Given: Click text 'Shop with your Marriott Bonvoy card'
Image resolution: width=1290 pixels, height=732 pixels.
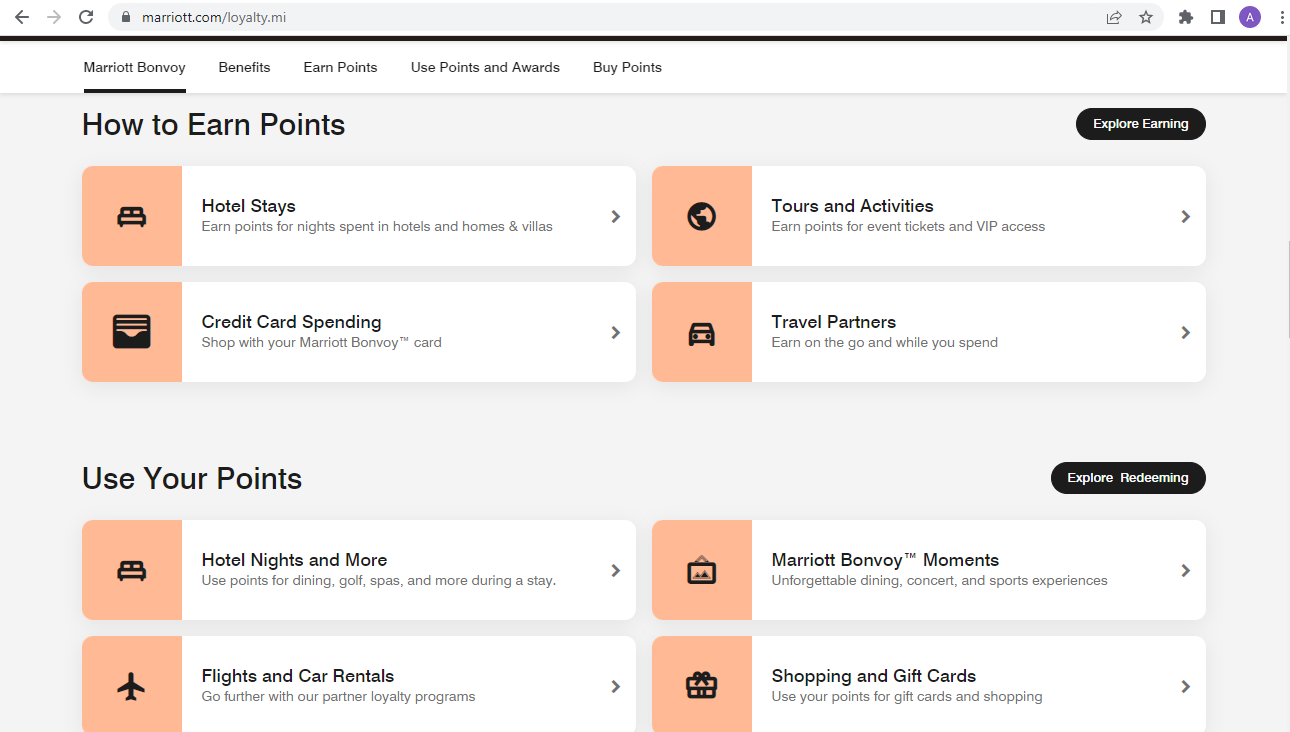Looking at the screenshot, I should click(x=321, y=343).
